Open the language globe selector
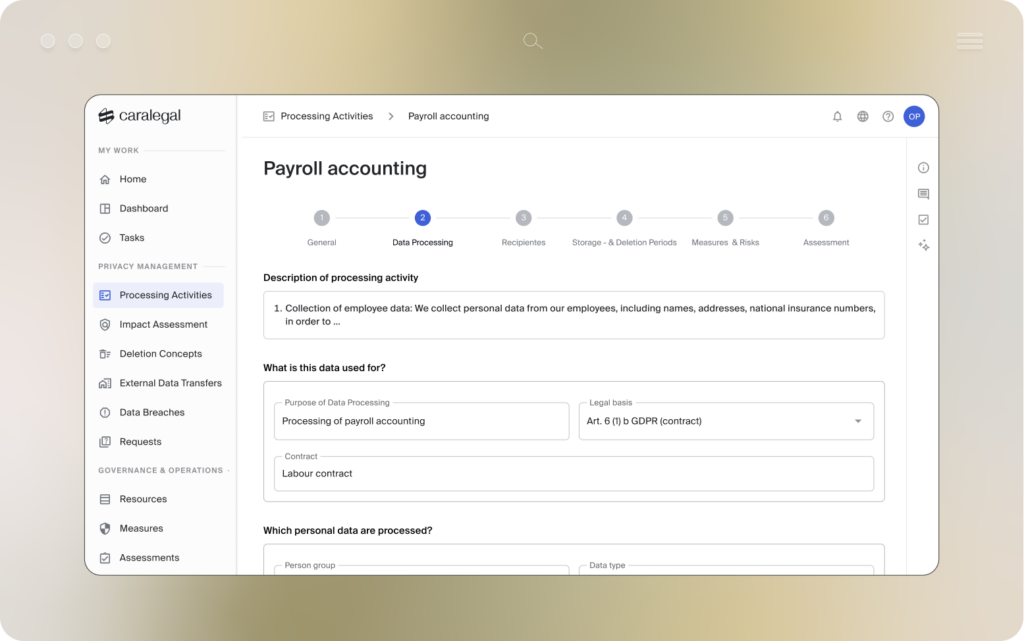 click(862, 116)
